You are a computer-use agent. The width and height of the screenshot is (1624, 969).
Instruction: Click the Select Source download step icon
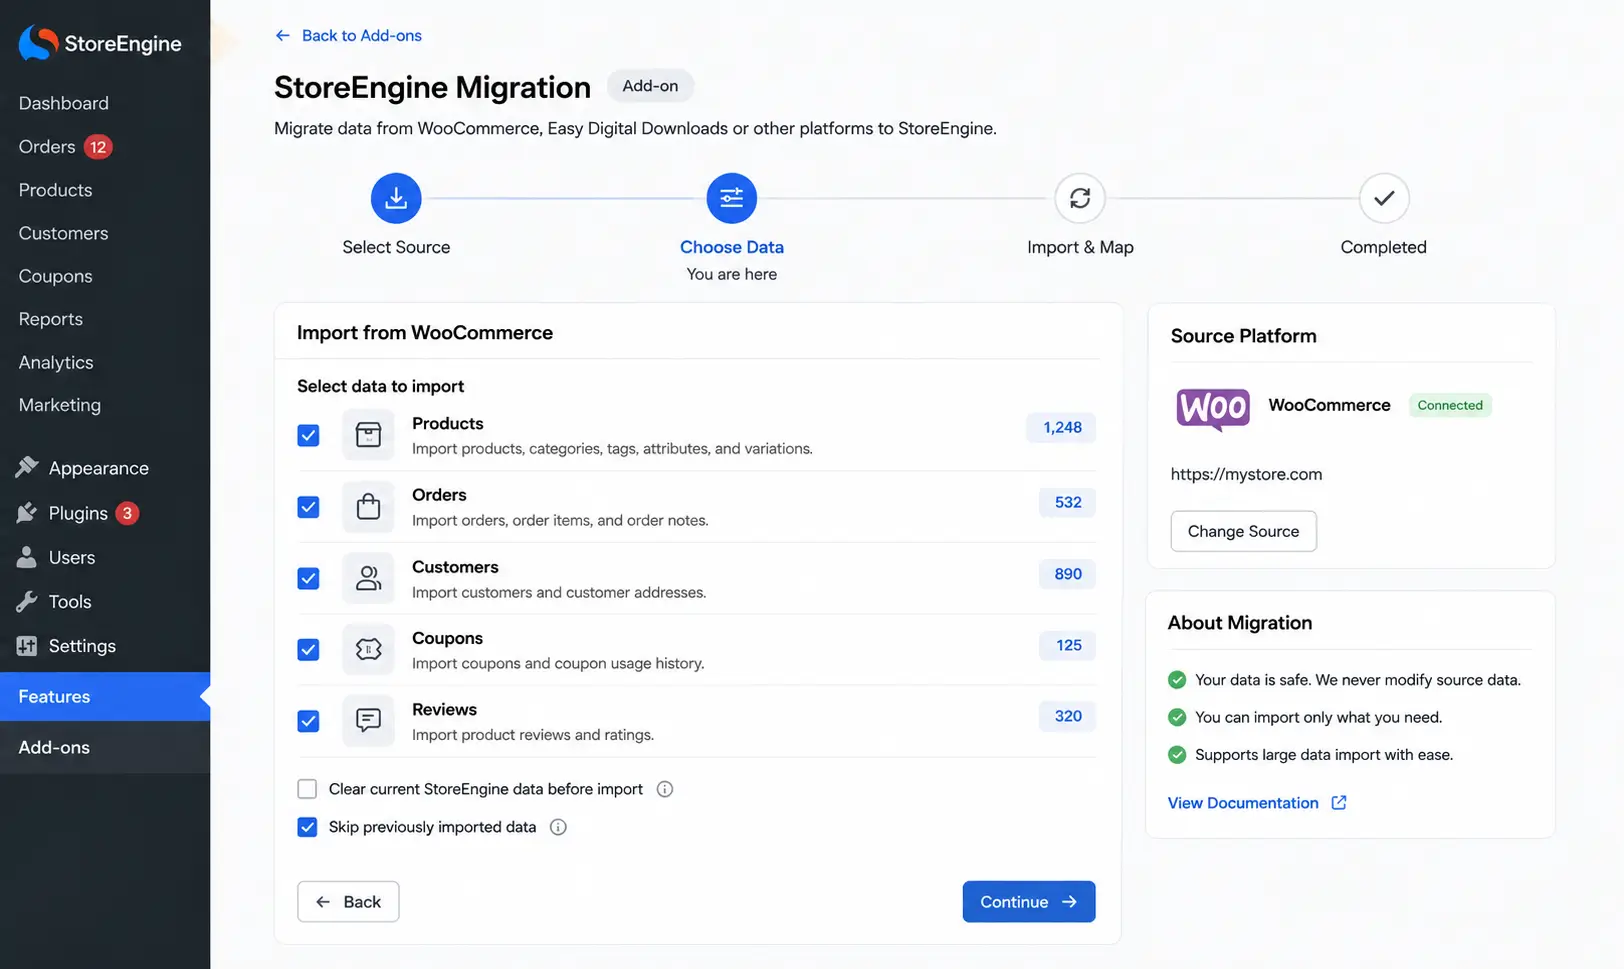(396, 198)
